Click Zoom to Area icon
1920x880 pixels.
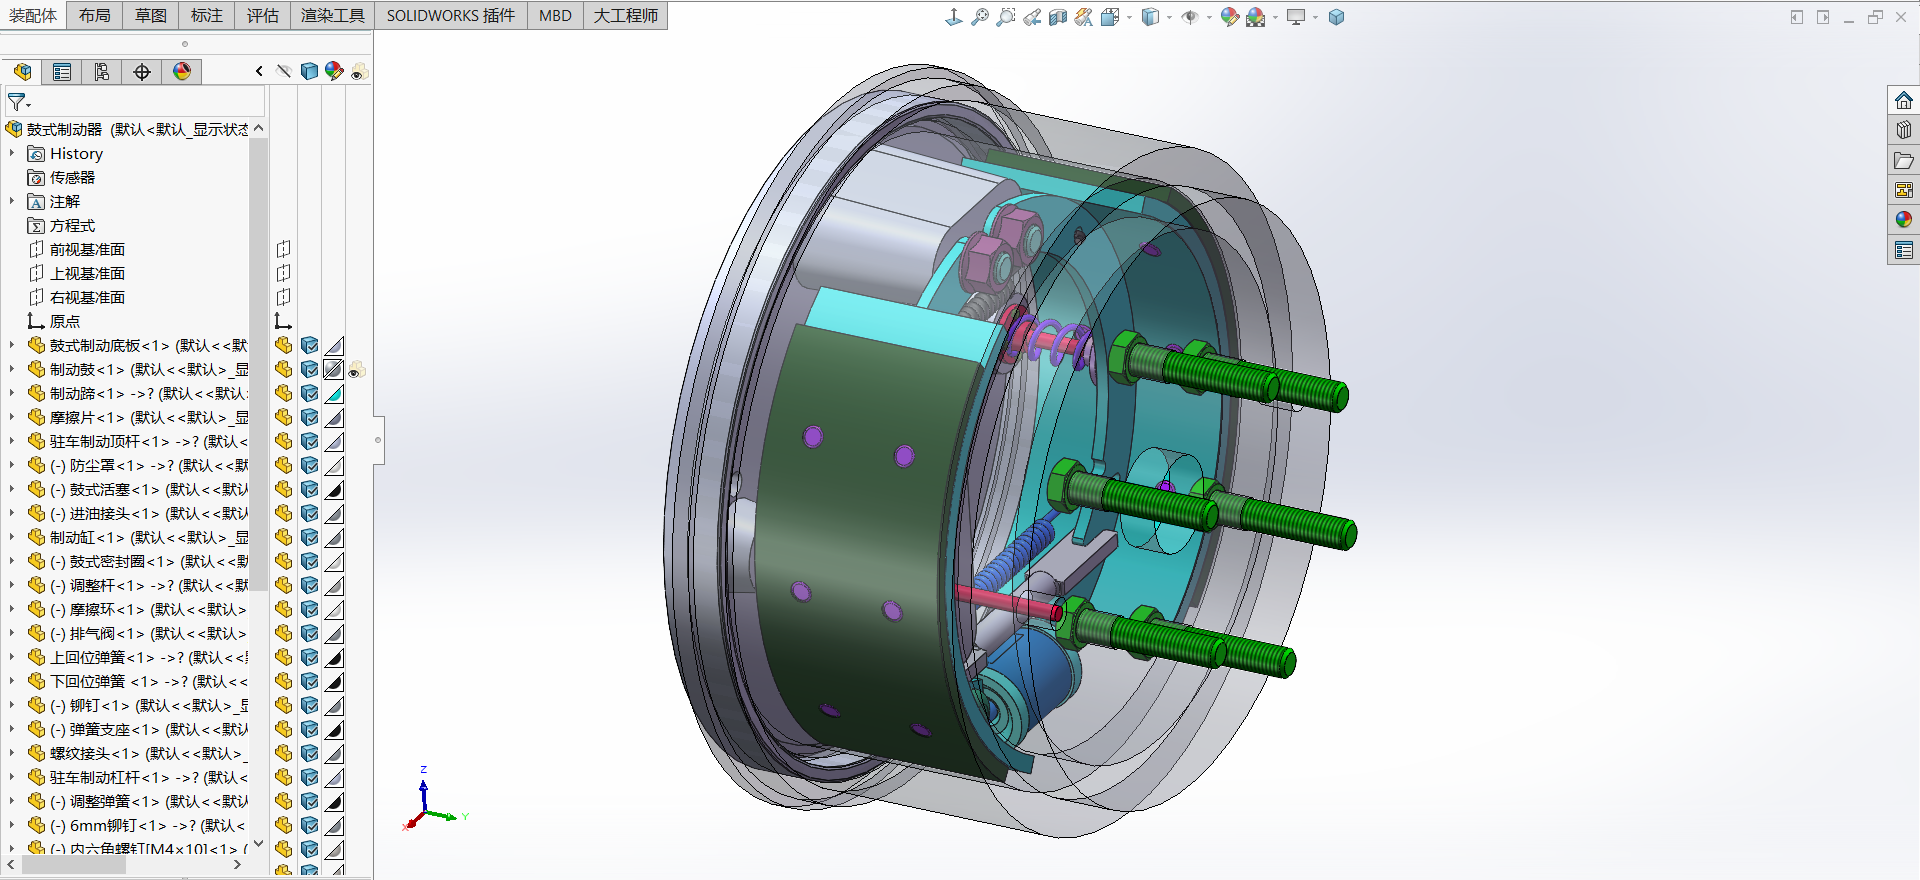coord(1006,17)
